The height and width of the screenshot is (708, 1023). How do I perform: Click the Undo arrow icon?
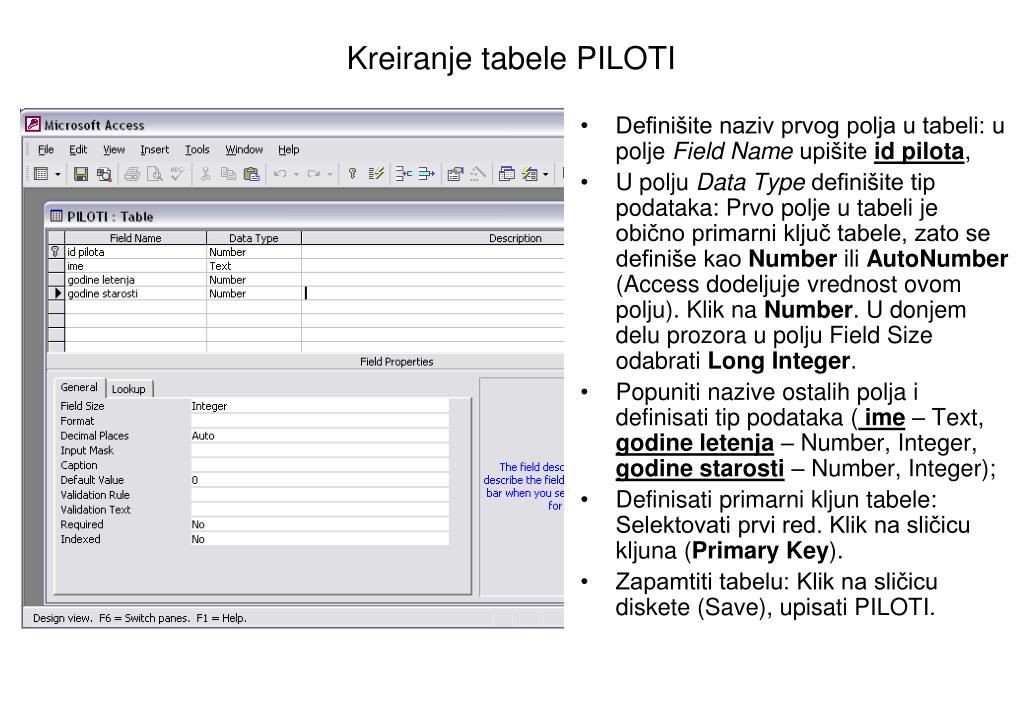coord(280,174)
